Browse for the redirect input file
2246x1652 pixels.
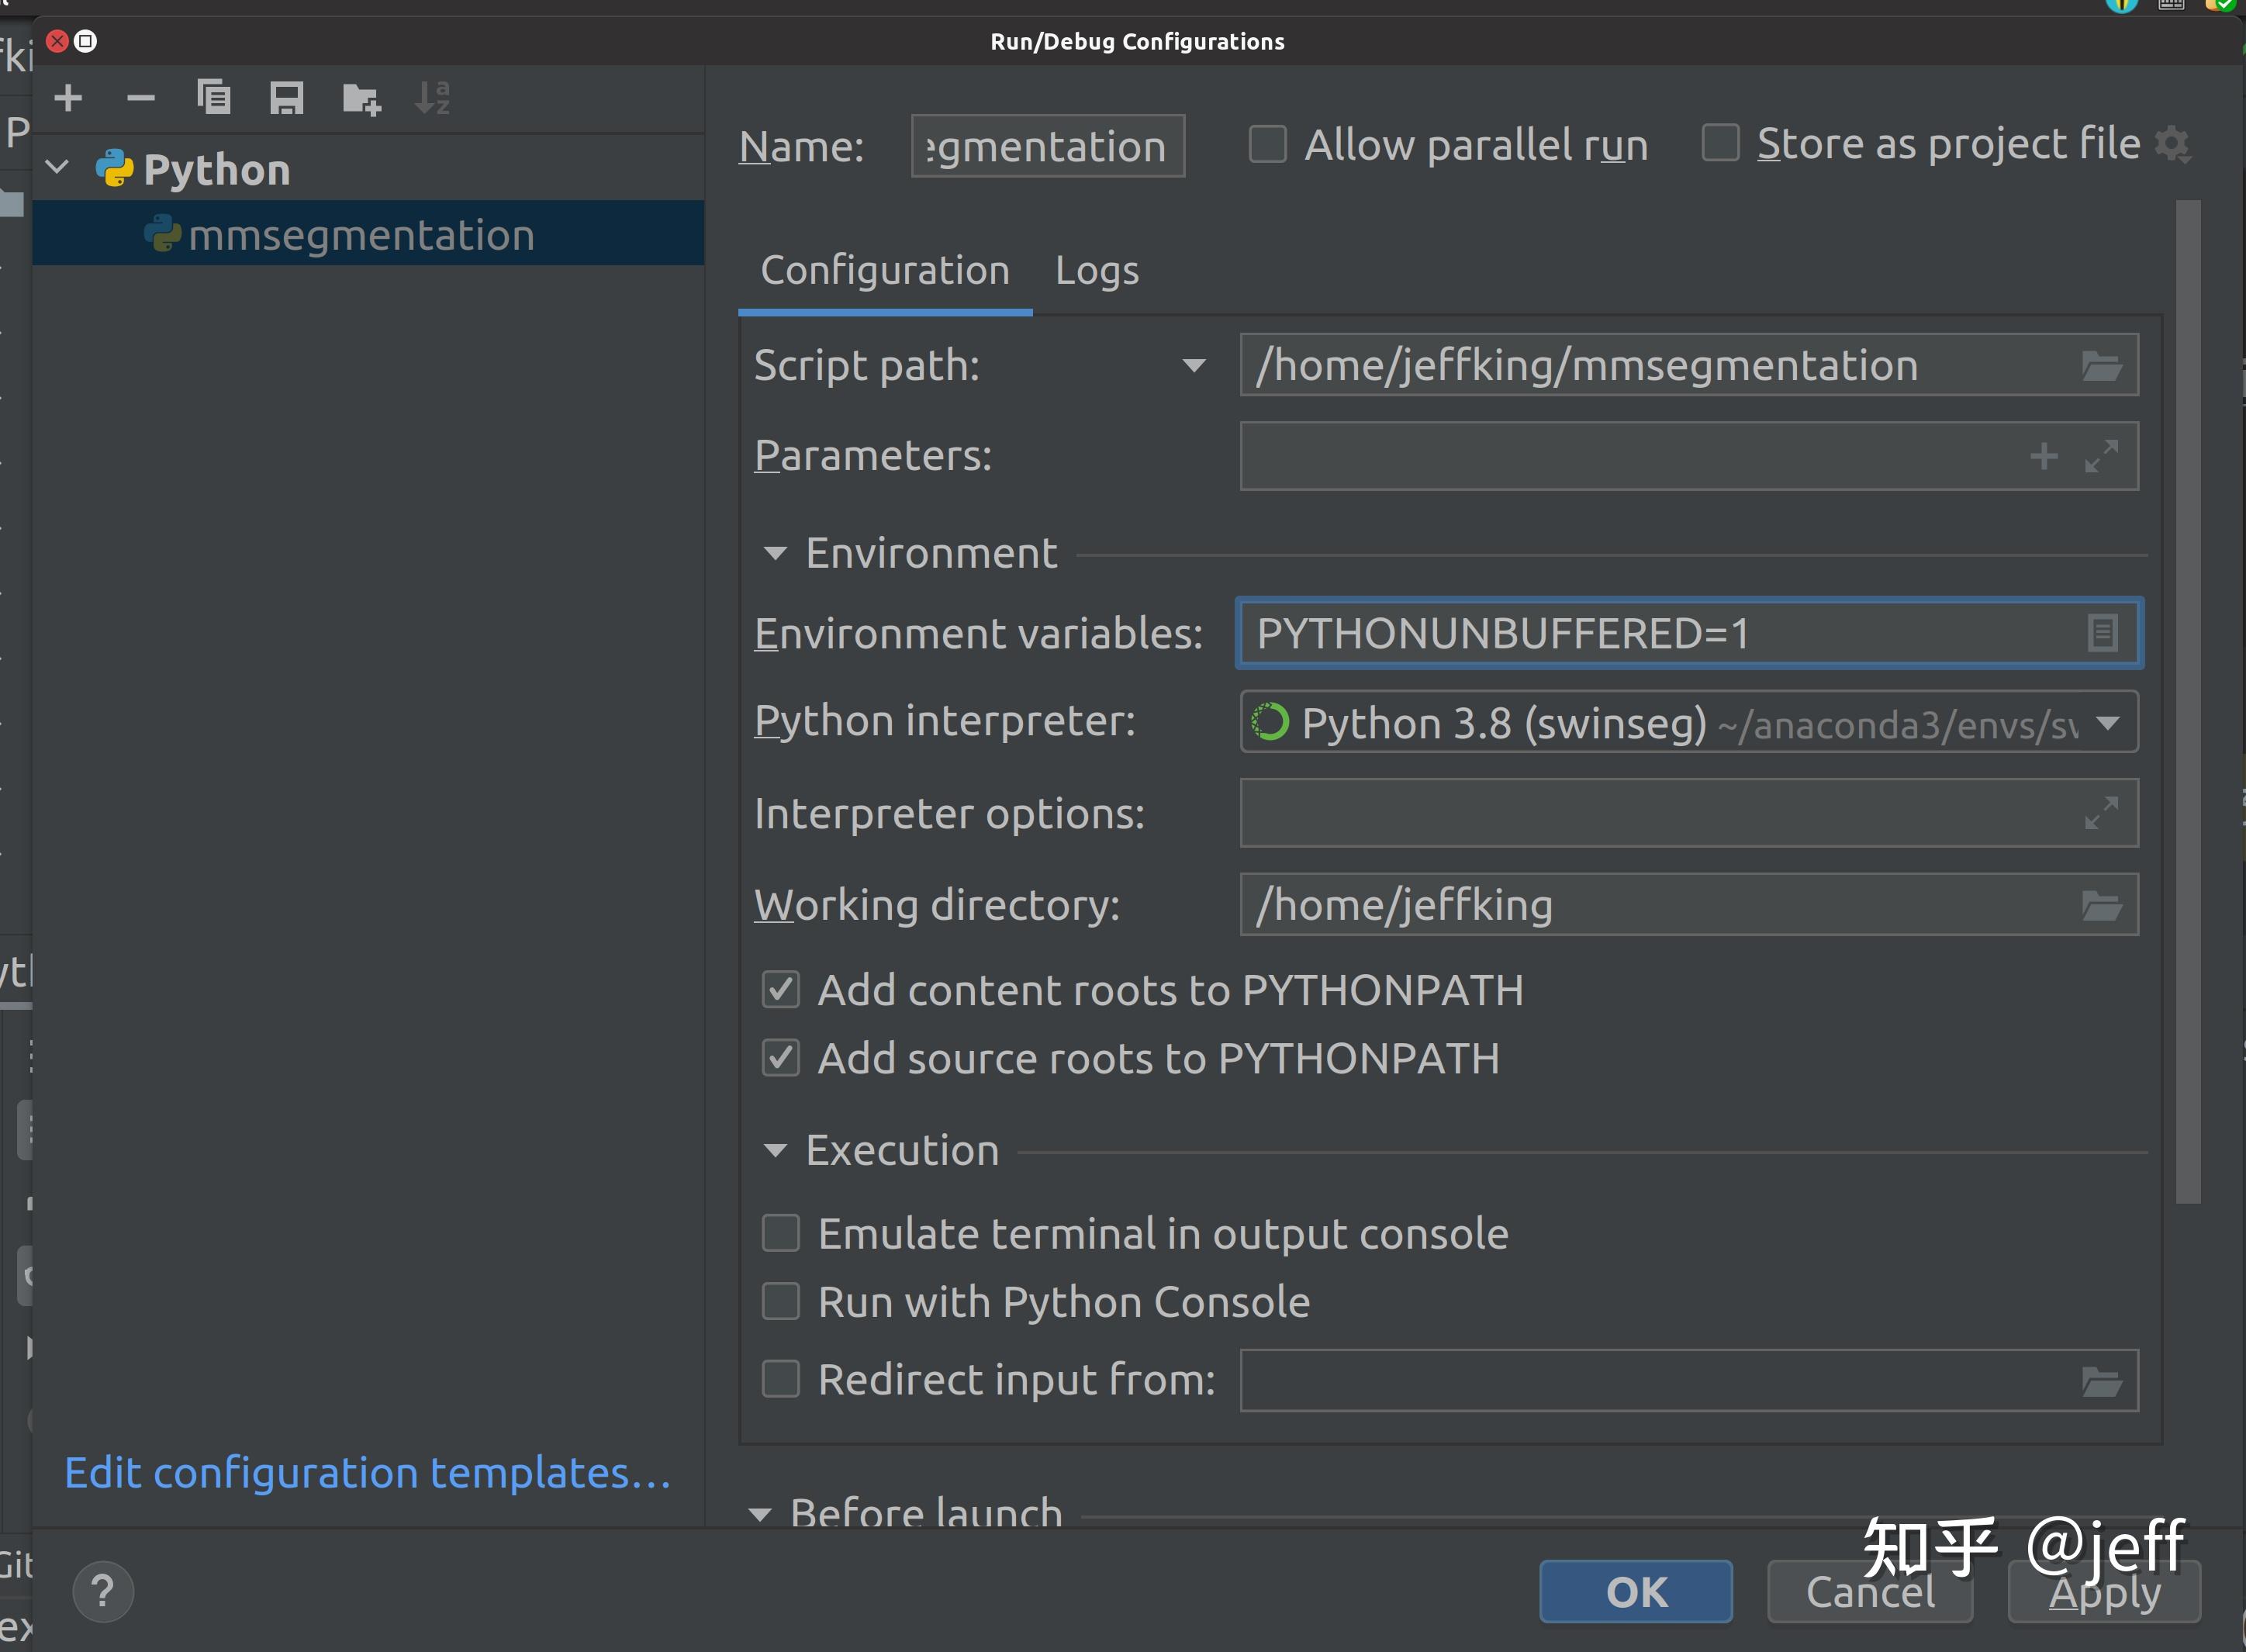click(2101, 1382)
